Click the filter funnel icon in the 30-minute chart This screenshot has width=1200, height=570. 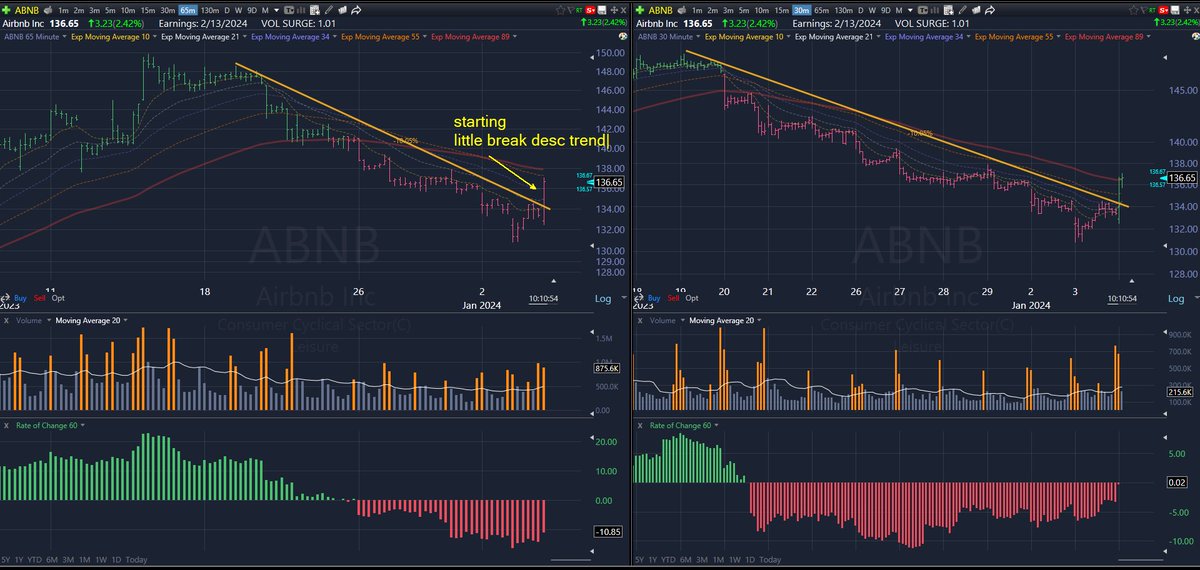[1143, 10]
